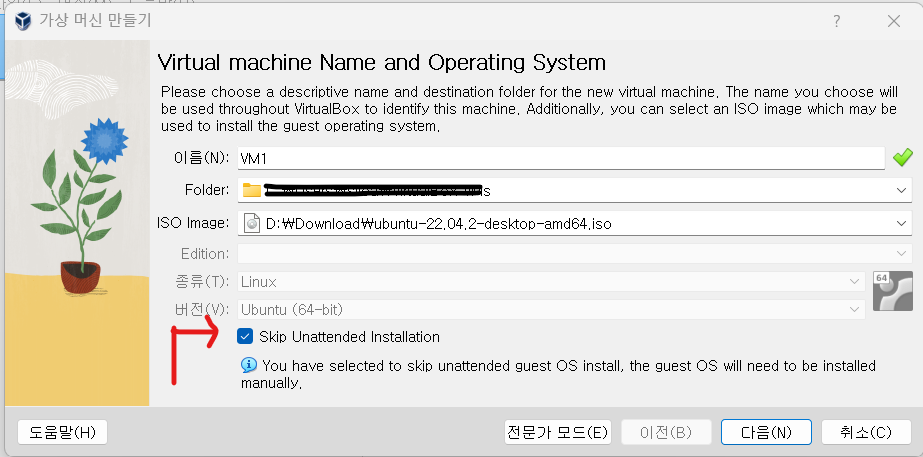Click the ISO path text ubuntu-22.04.2-desktop-amd64.iso
This screenshot has height=457, width=923.
coord(439,224)
